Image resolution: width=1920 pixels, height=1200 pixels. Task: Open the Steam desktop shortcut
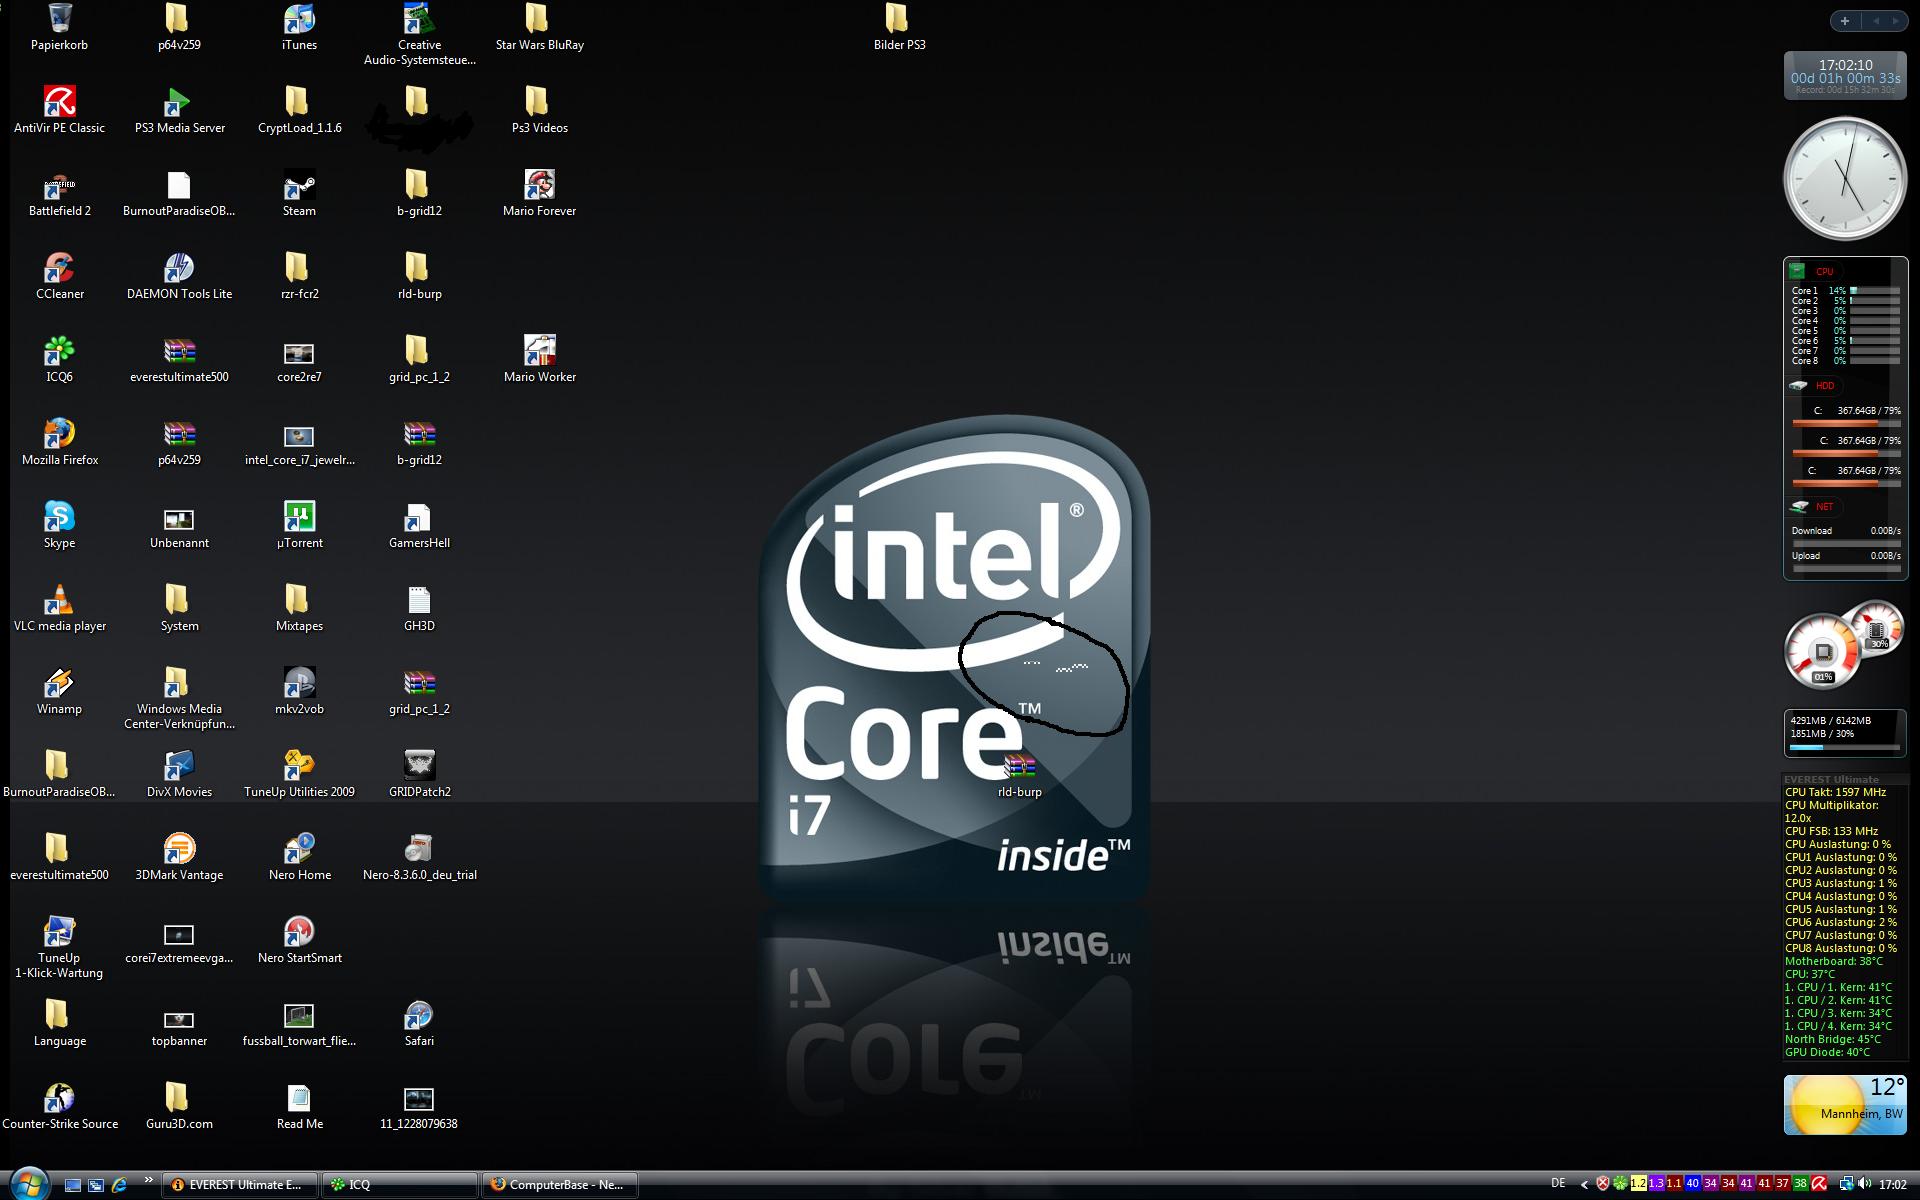pos(299,187)
